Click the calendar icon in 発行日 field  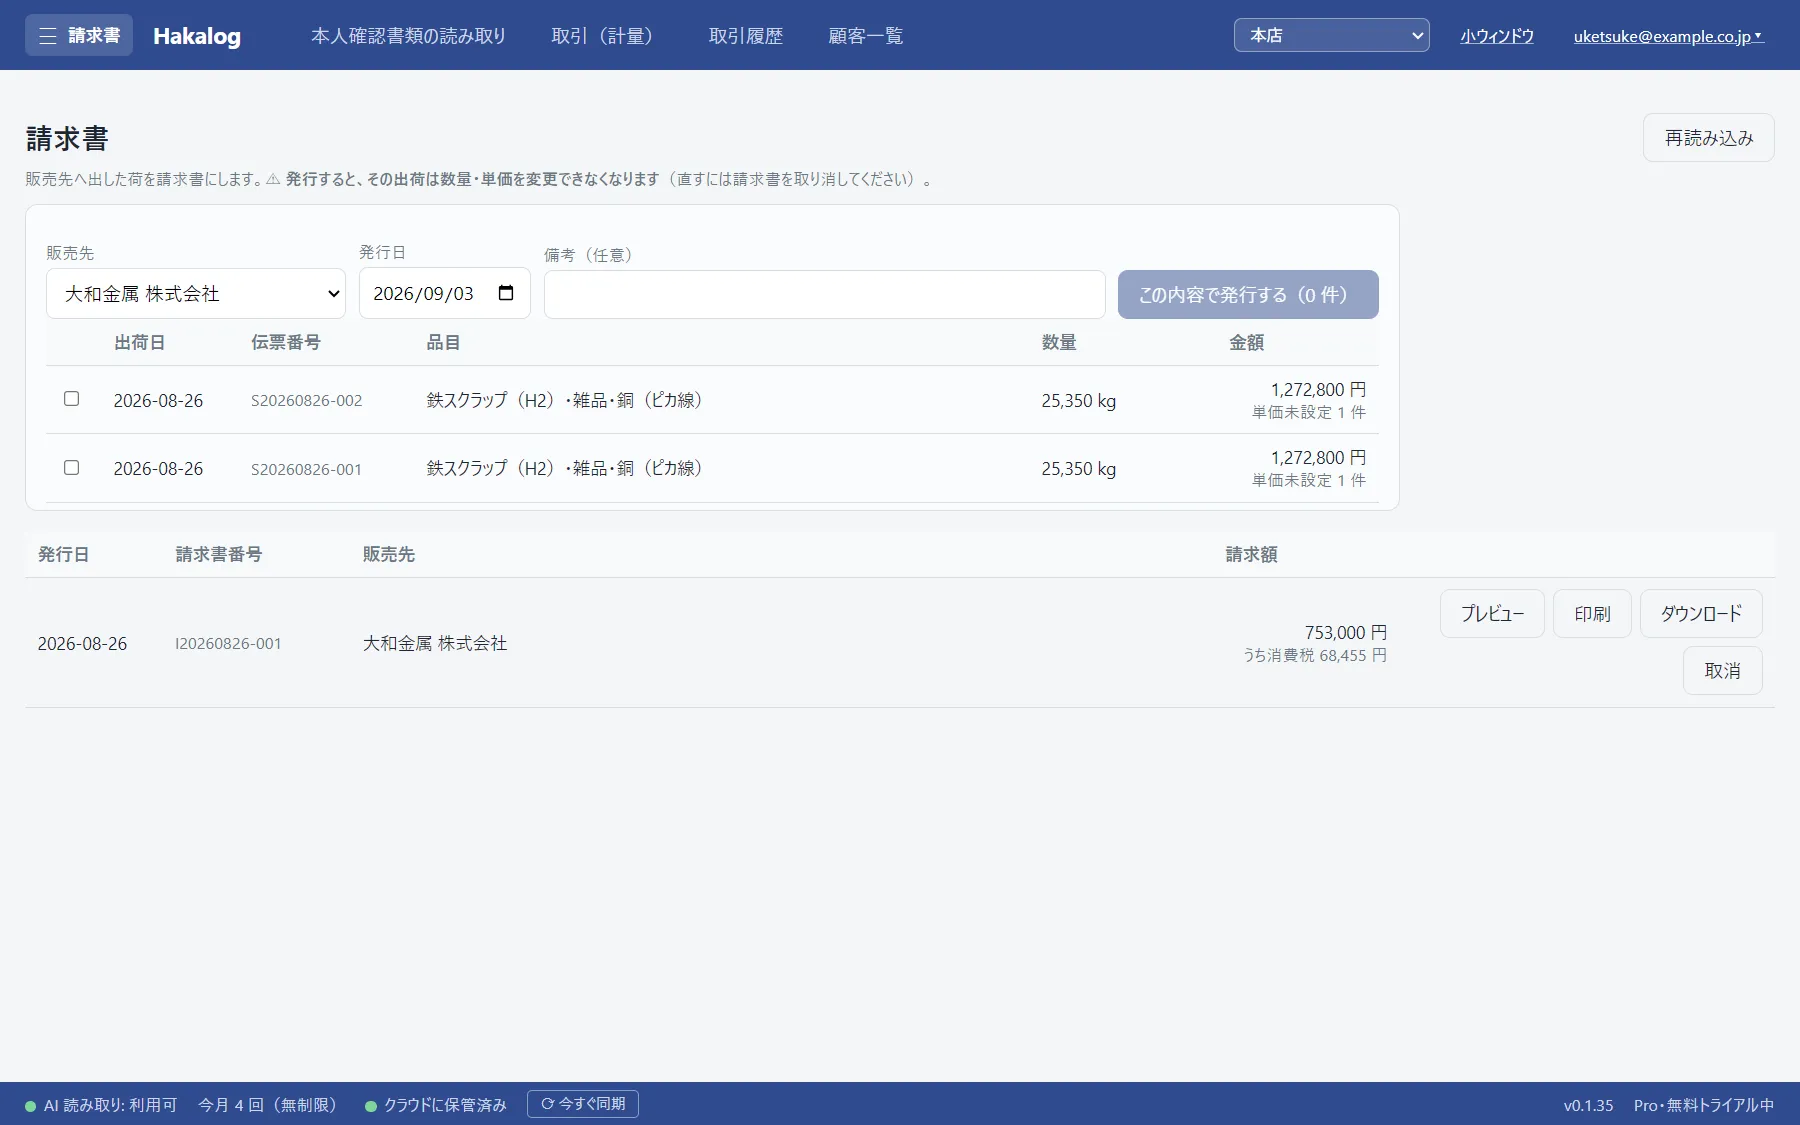pos(506,293)
